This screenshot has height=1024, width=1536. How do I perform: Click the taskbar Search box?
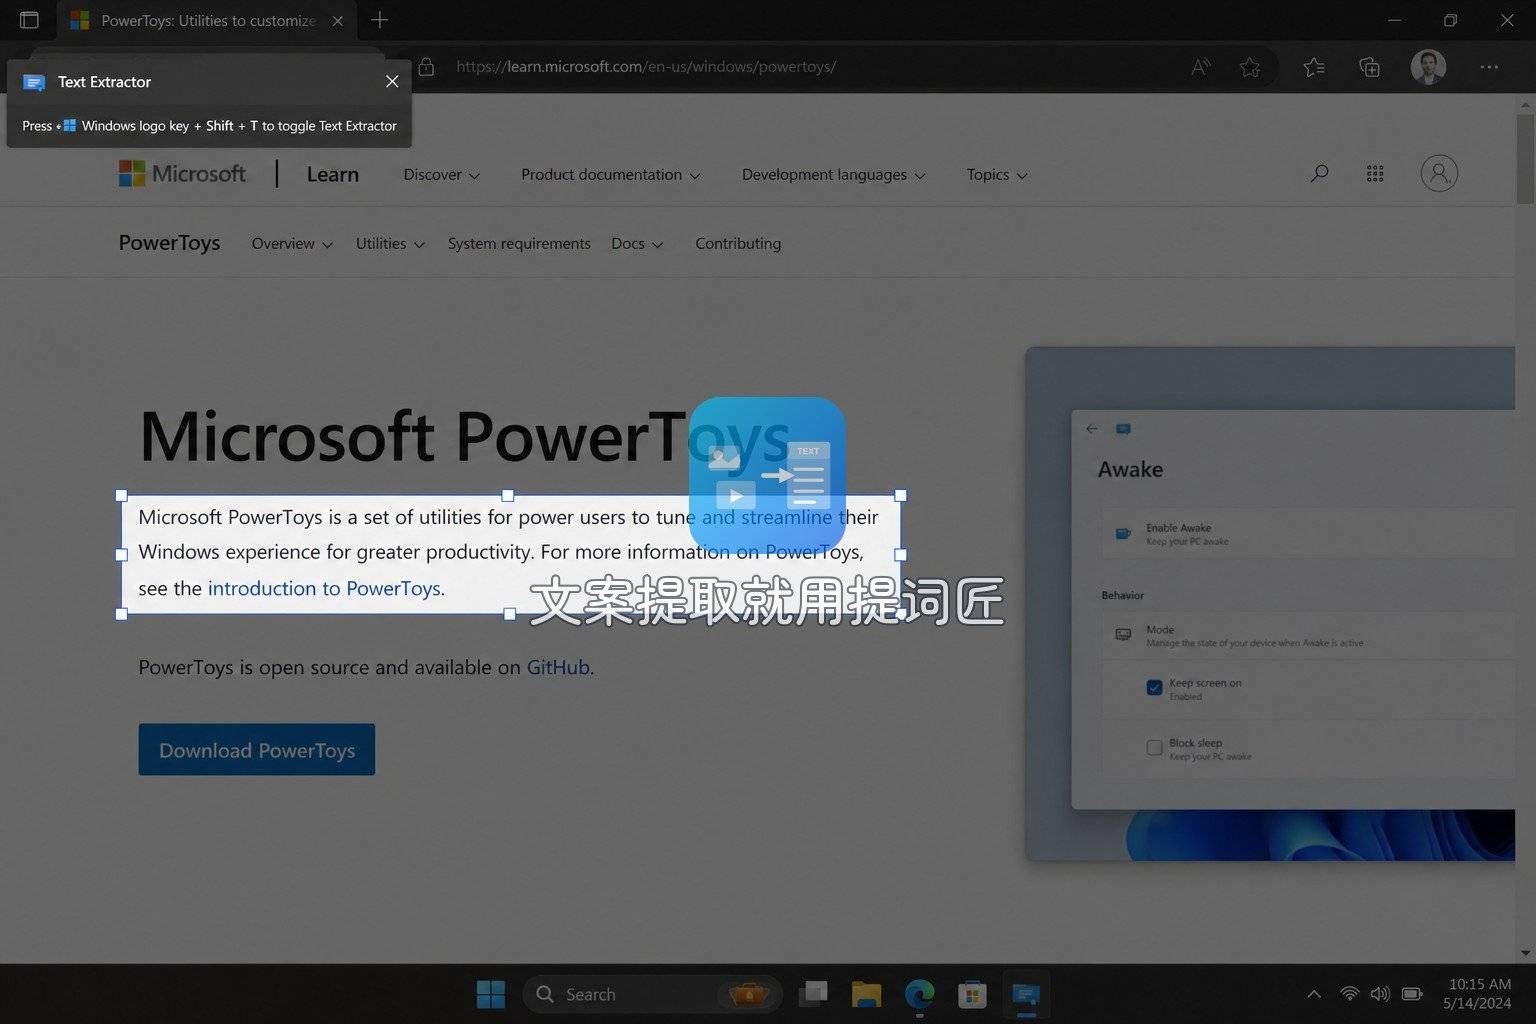[x=652, y=994]
